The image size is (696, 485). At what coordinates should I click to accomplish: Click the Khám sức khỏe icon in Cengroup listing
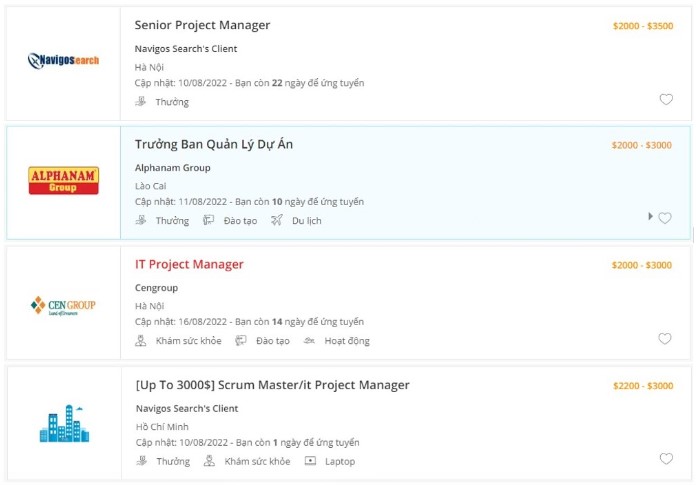[x=141, y=341]
